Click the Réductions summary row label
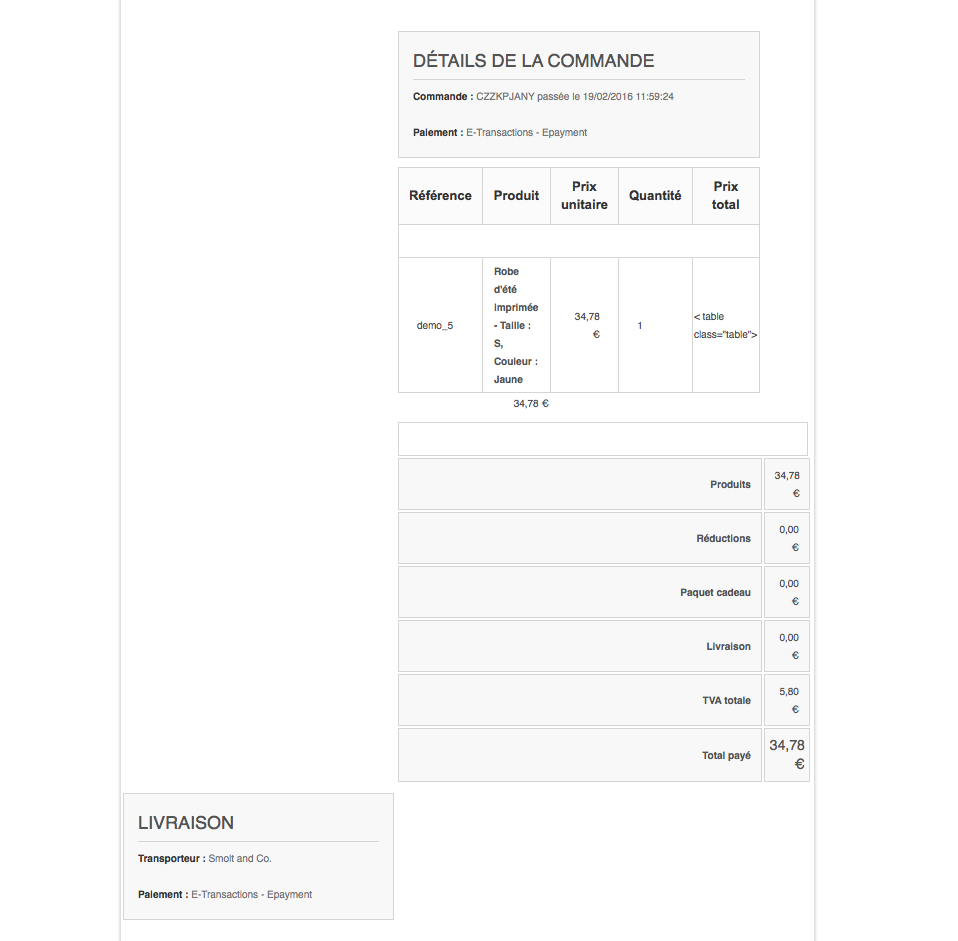Image resolution: width=958 pixels, height=941 pixels. pyautogui.click(x=723, y=539)
